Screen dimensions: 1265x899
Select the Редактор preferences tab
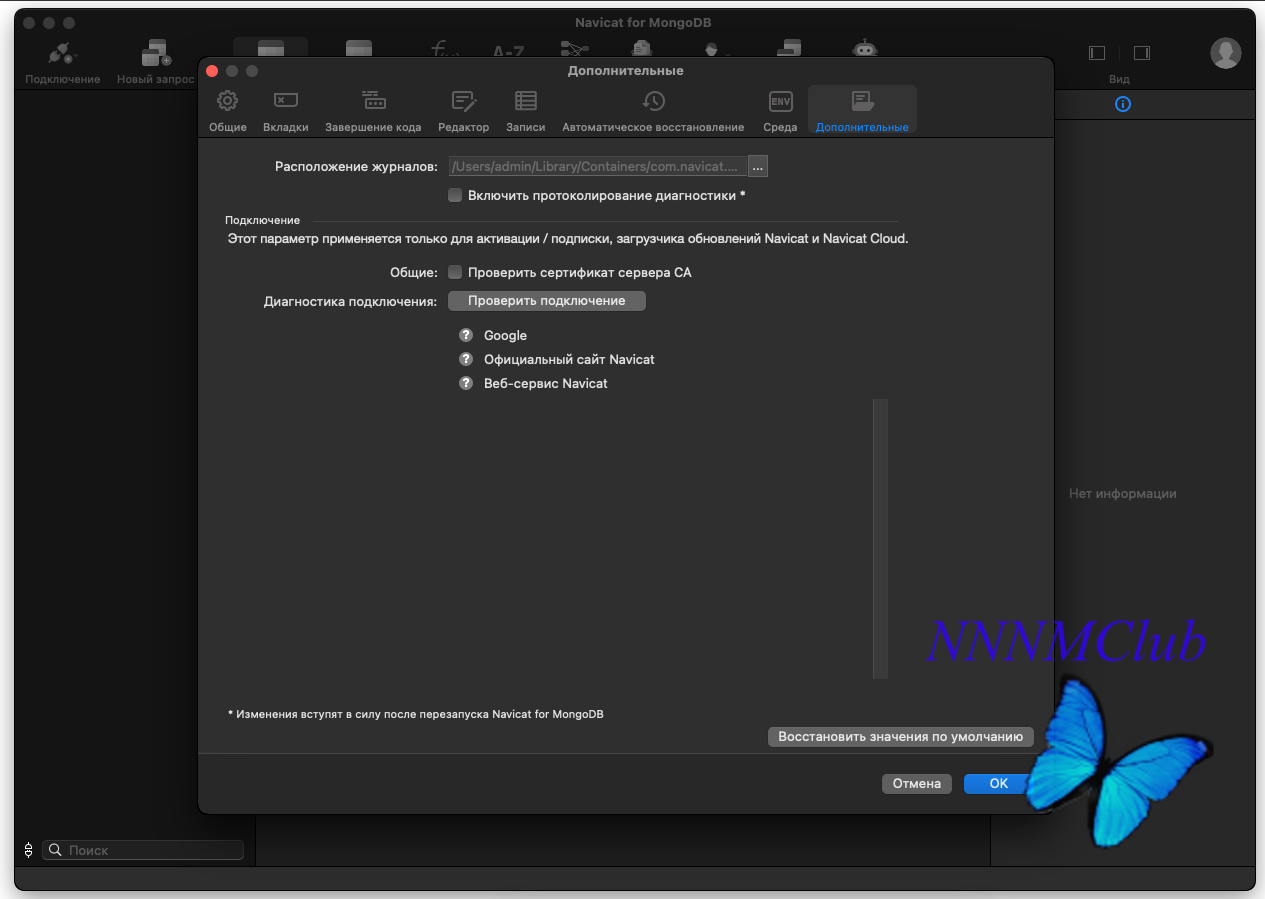pos(463,111)
